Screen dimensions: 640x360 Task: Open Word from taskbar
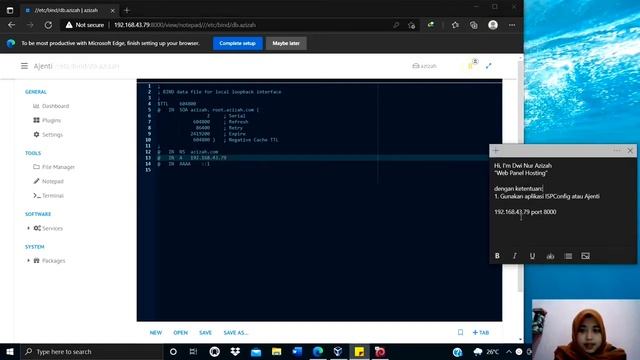297,351
